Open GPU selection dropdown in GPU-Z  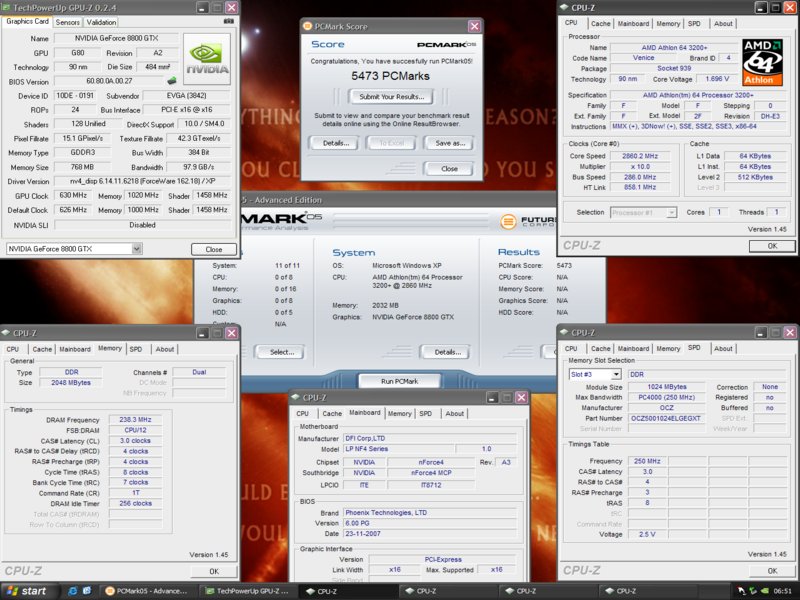pos(137,249)
